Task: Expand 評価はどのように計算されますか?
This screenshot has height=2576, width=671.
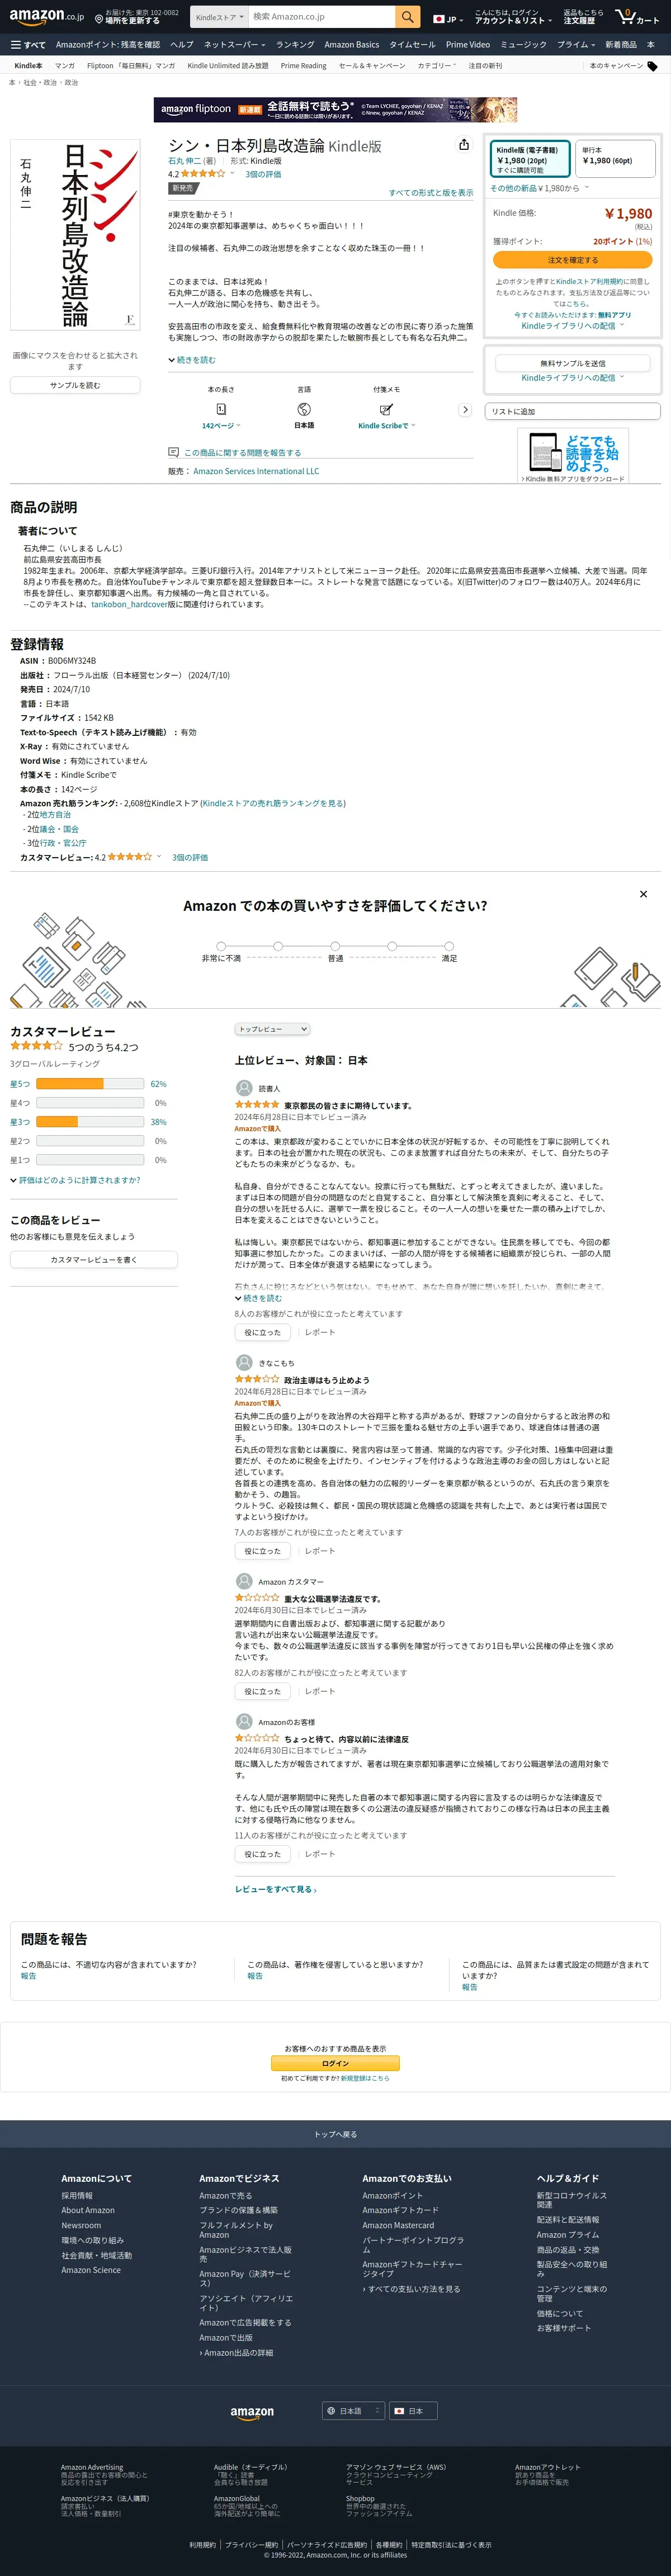Action: click(x=75, y=1180)
